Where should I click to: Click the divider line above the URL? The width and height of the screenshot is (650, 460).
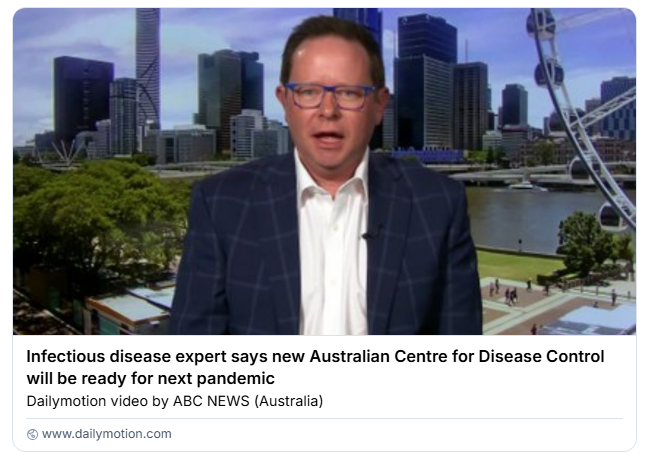325,419
